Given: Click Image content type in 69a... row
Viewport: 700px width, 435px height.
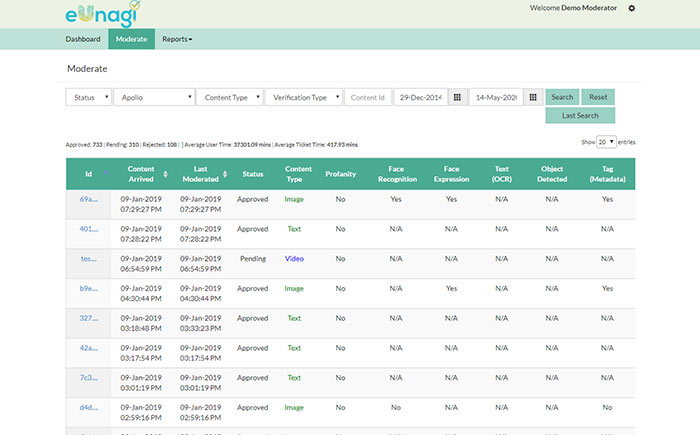Looking at the screenshot, I should (x=294, y=199).
